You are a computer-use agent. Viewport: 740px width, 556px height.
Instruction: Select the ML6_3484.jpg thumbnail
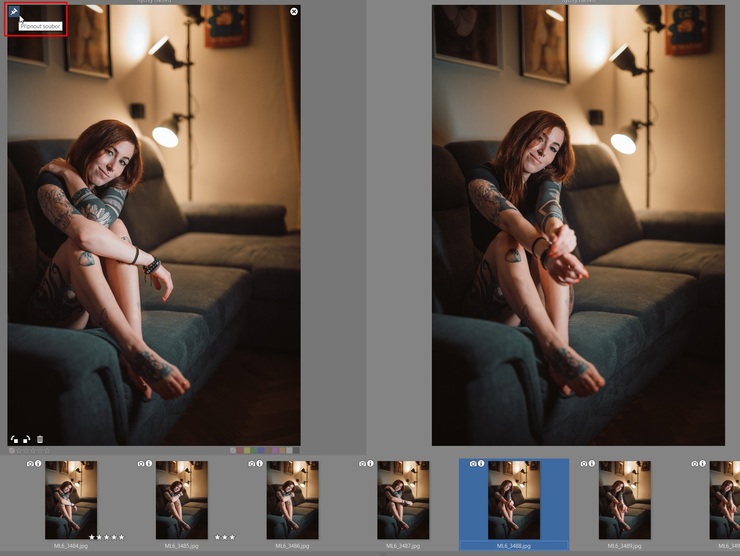click(71, 500)
